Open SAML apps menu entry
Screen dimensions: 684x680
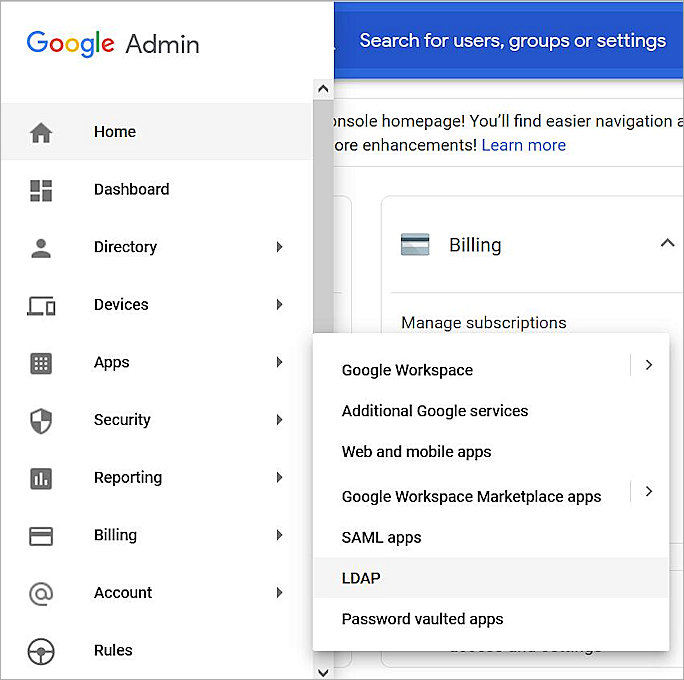tap(381, 537)
